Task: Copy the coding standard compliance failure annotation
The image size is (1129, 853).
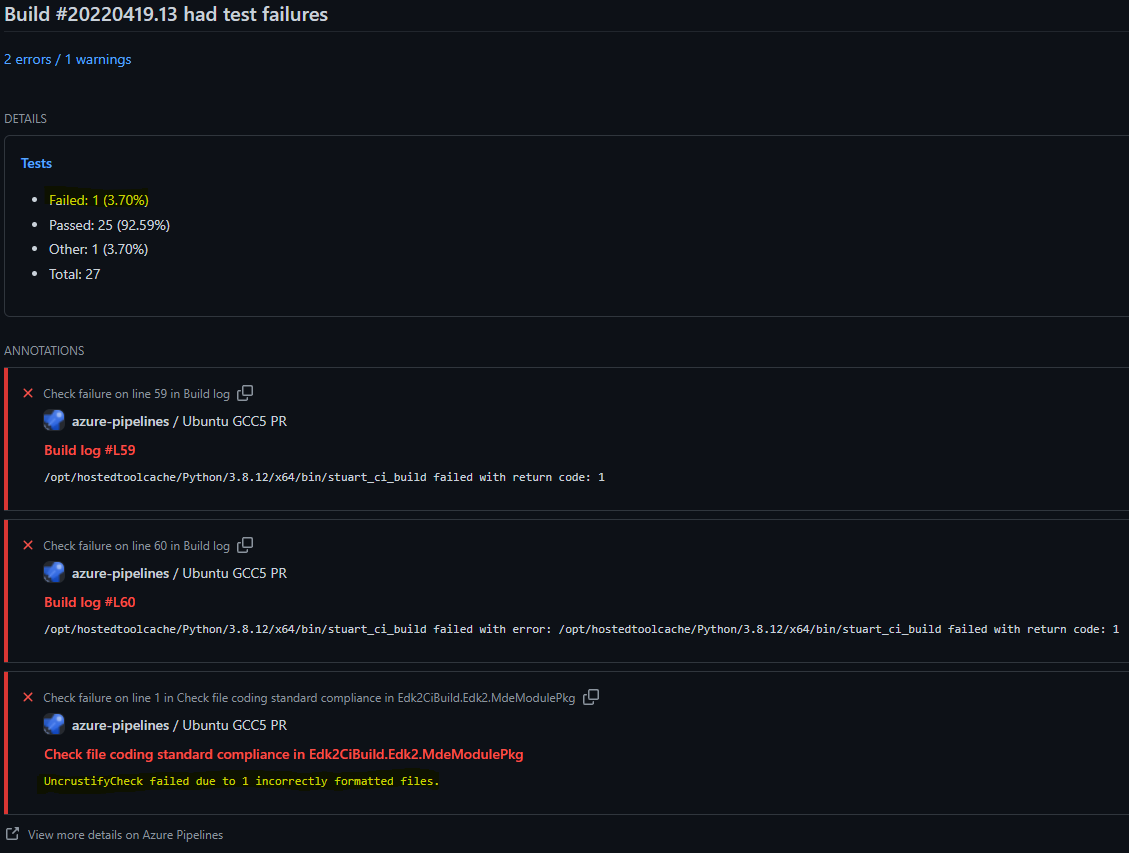Action: (x=591, y=697)
